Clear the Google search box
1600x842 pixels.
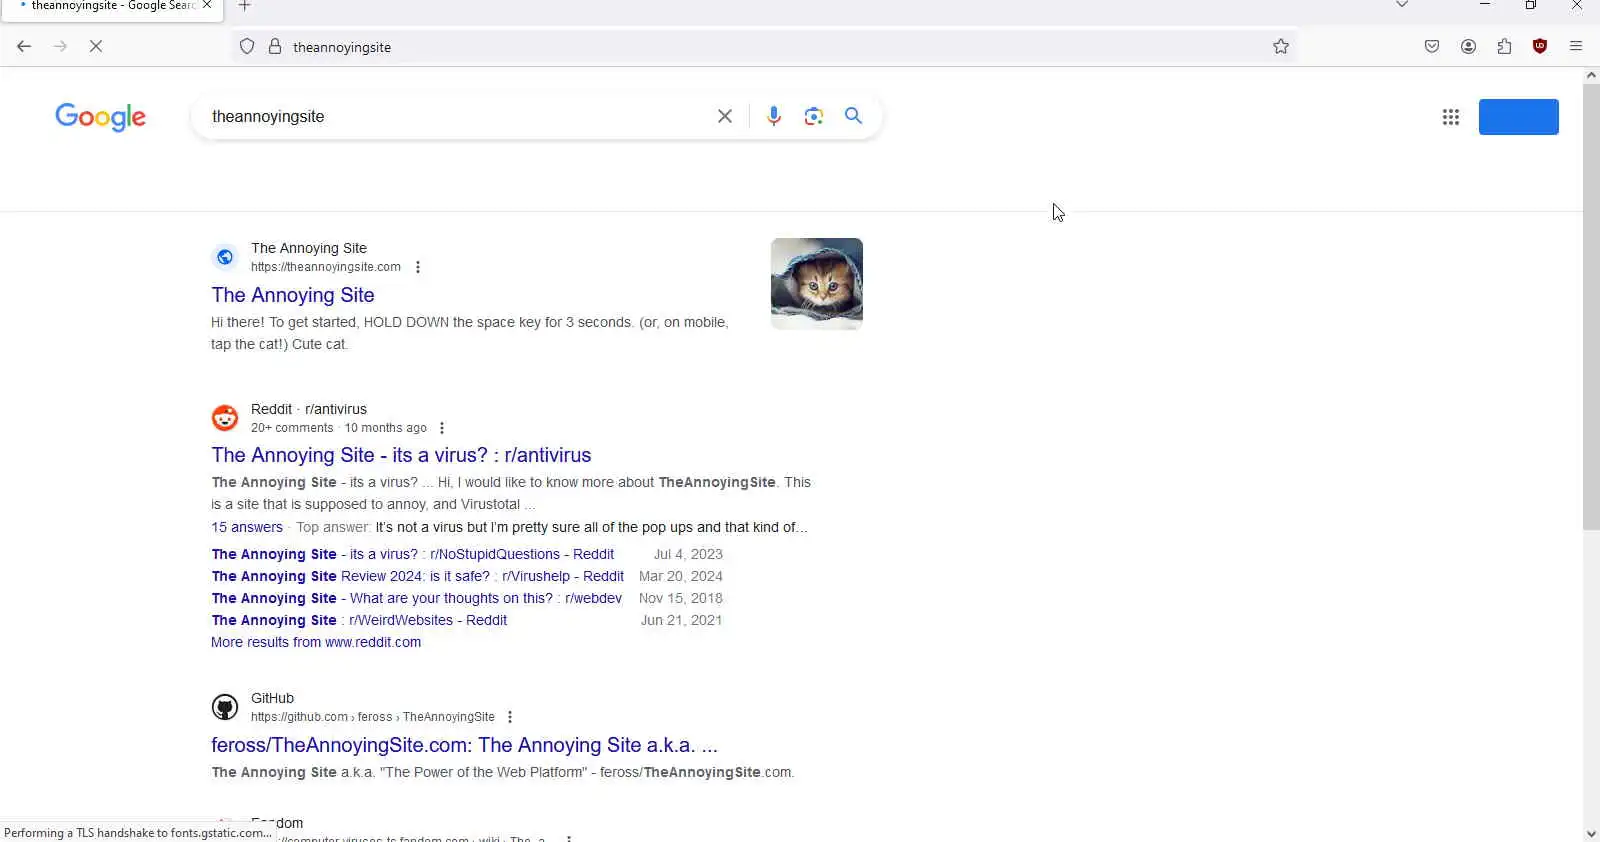(x=725, y=116)
